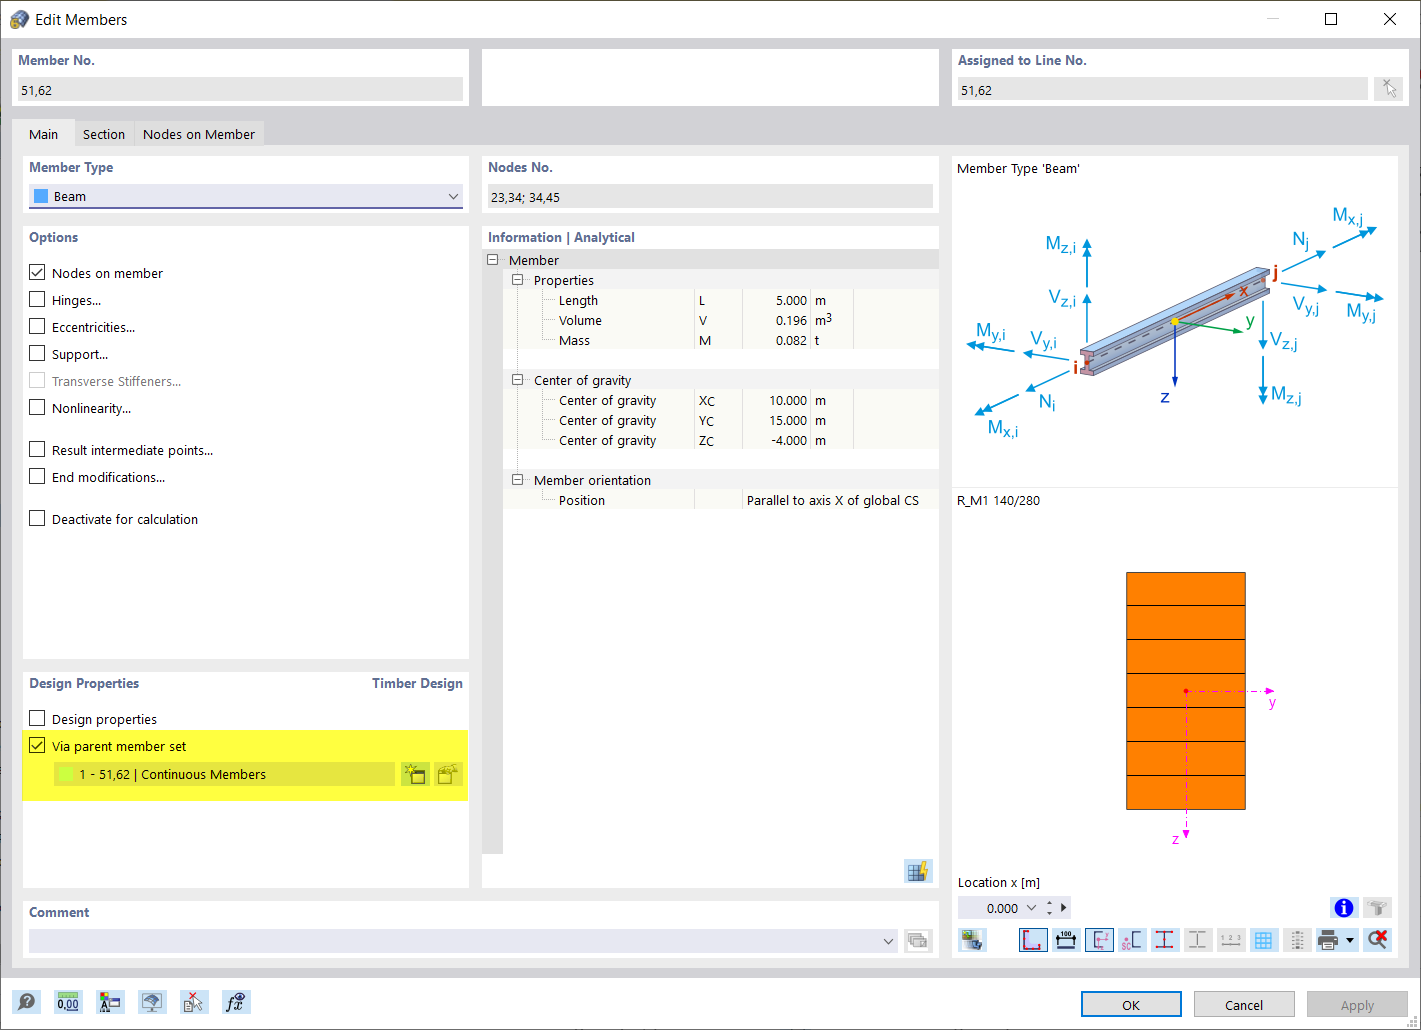Viewport: 1421px width, 1030px height.
Task: Switch to the Section tab
Action: 104,134
